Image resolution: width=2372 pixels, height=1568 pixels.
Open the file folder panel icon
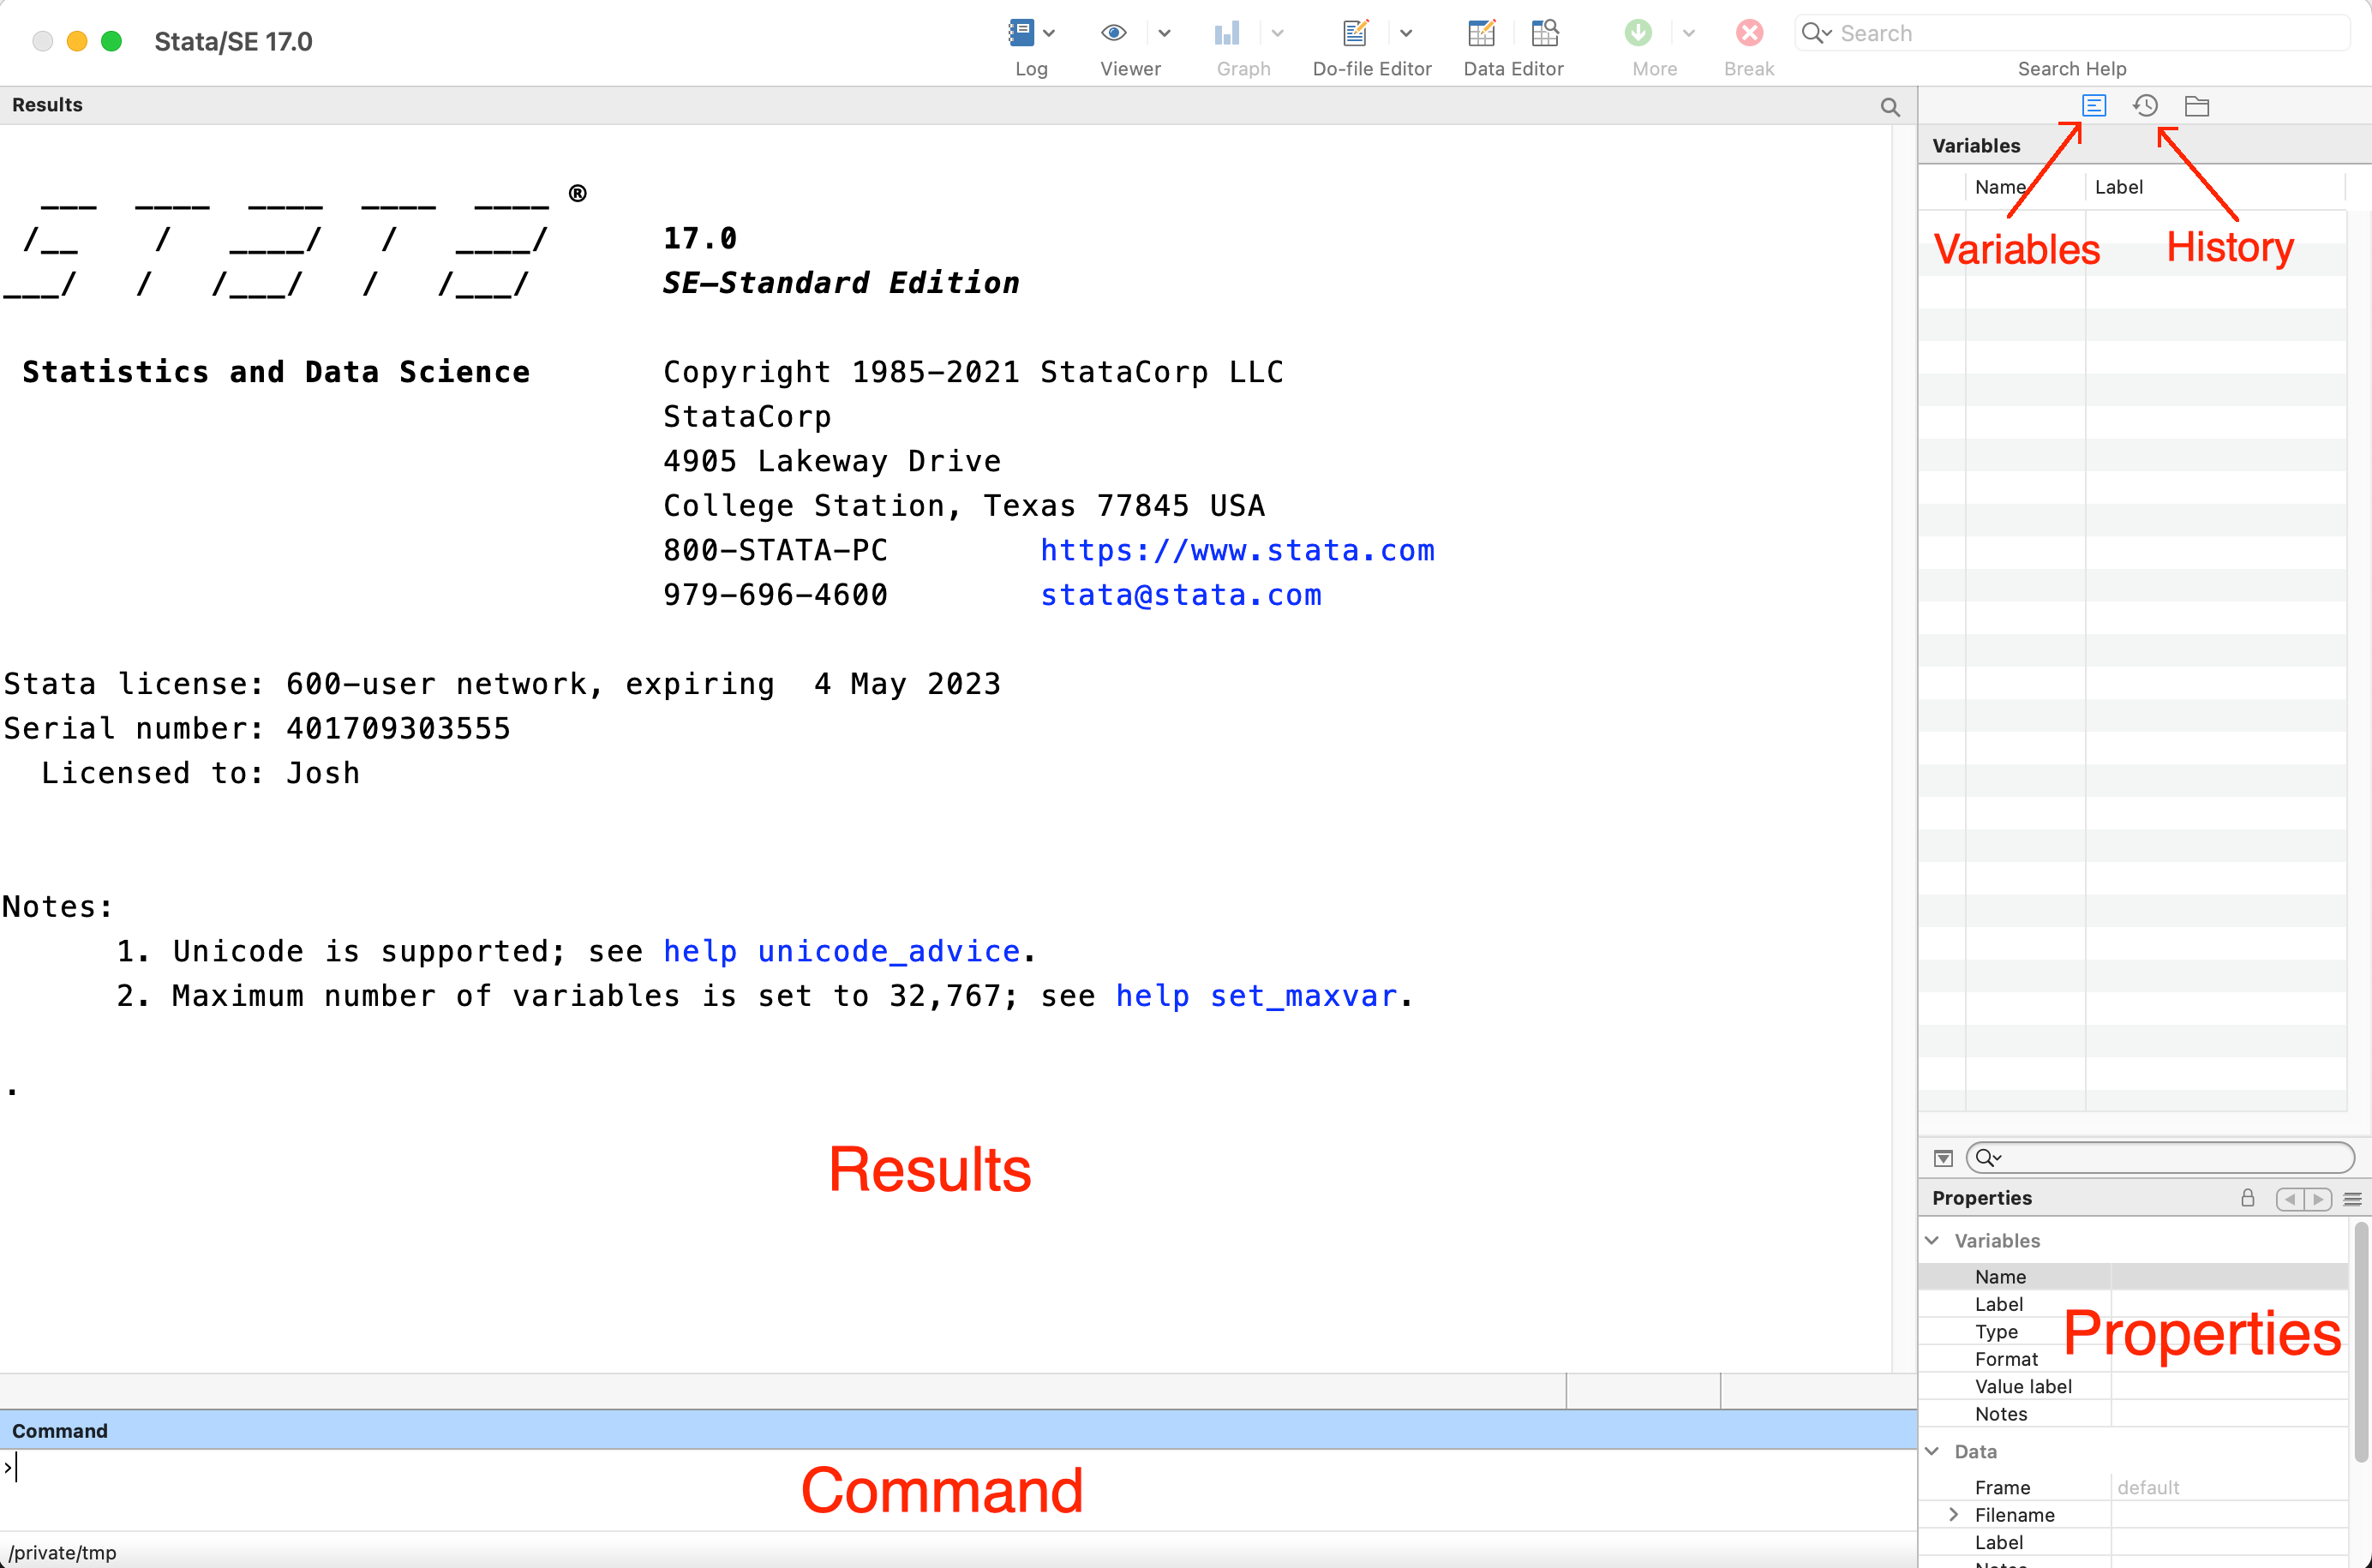click(2197, 106)
